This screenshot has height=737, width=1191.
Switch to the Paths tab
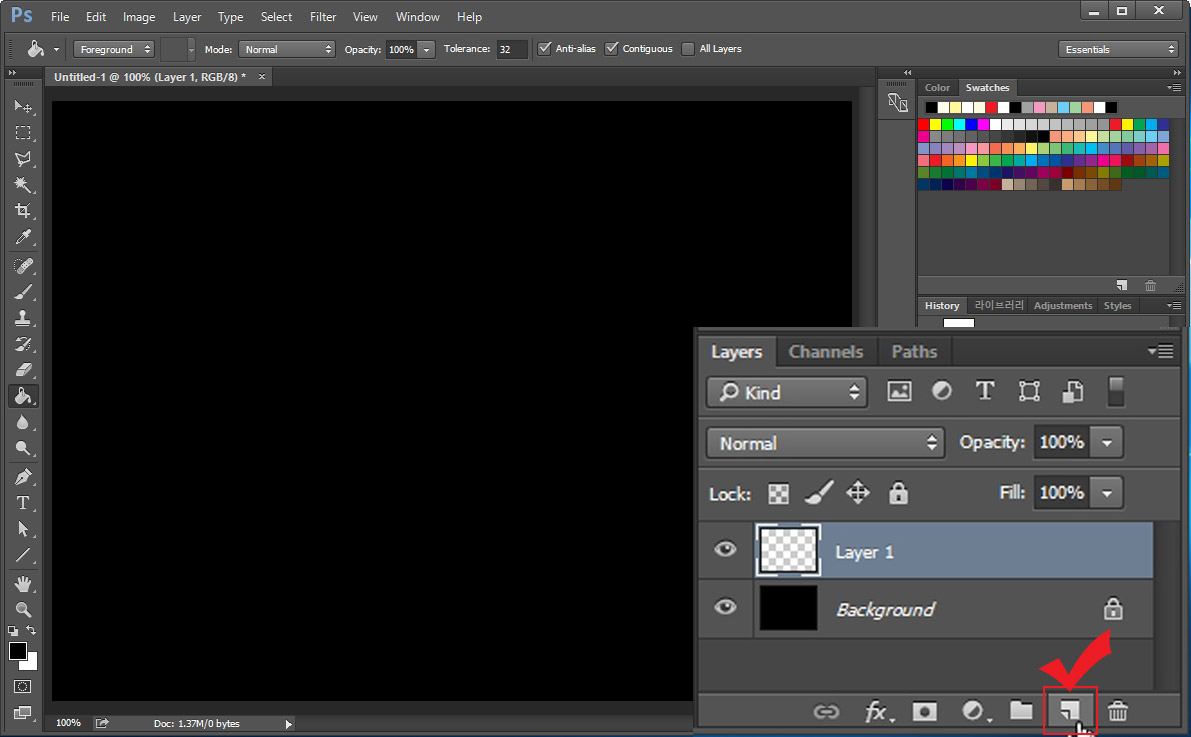(x=915, y=352)
